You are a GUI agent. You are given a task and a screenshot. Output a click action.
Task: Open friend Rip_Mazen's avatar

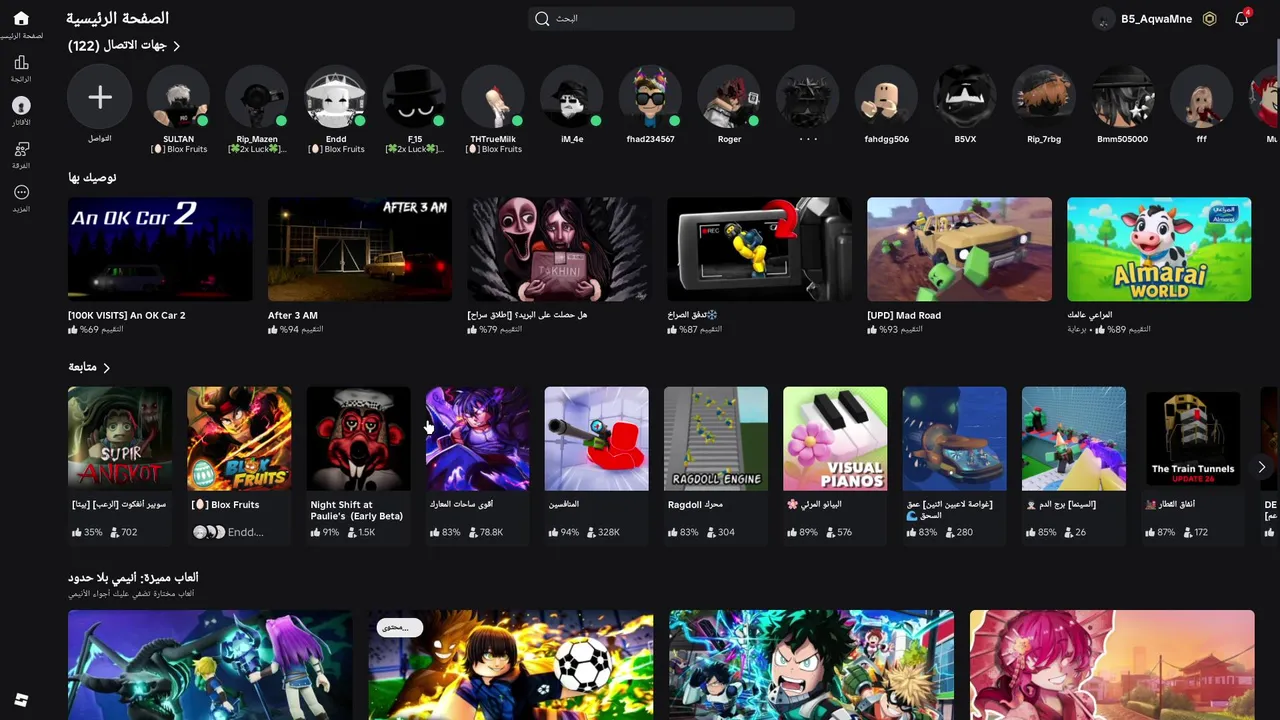coord(257,97)
